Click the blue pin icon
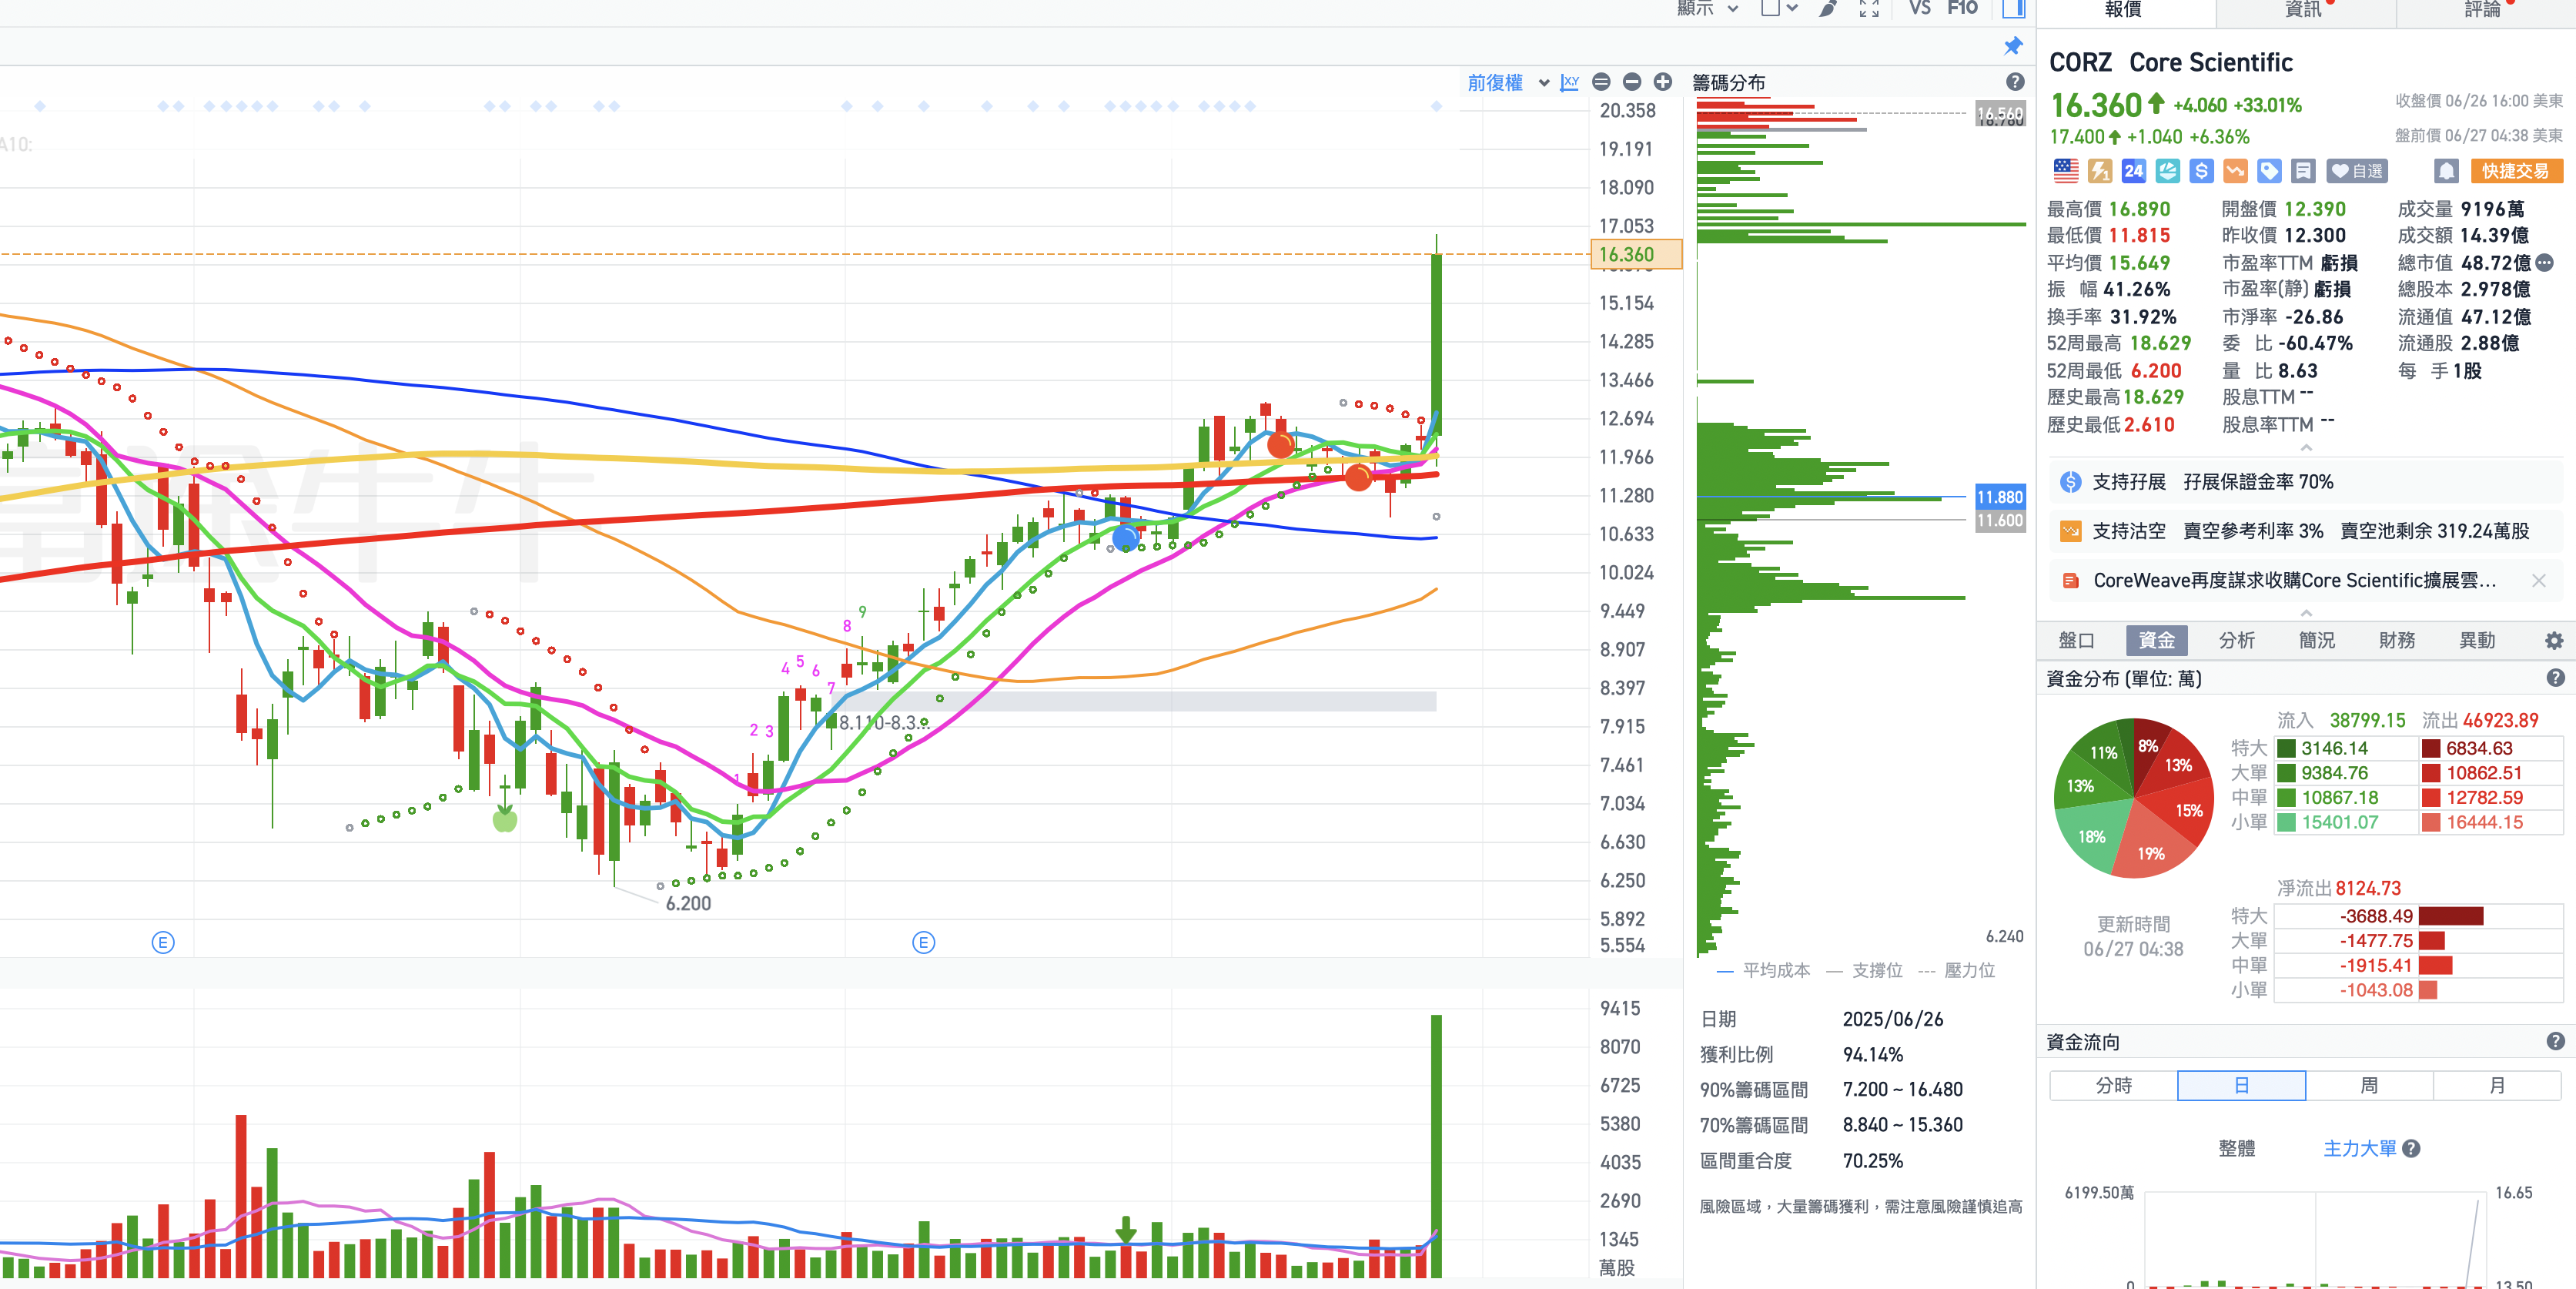Image resolution: width=2576 pixels, height=1289 pixels. click(2013, 46)
